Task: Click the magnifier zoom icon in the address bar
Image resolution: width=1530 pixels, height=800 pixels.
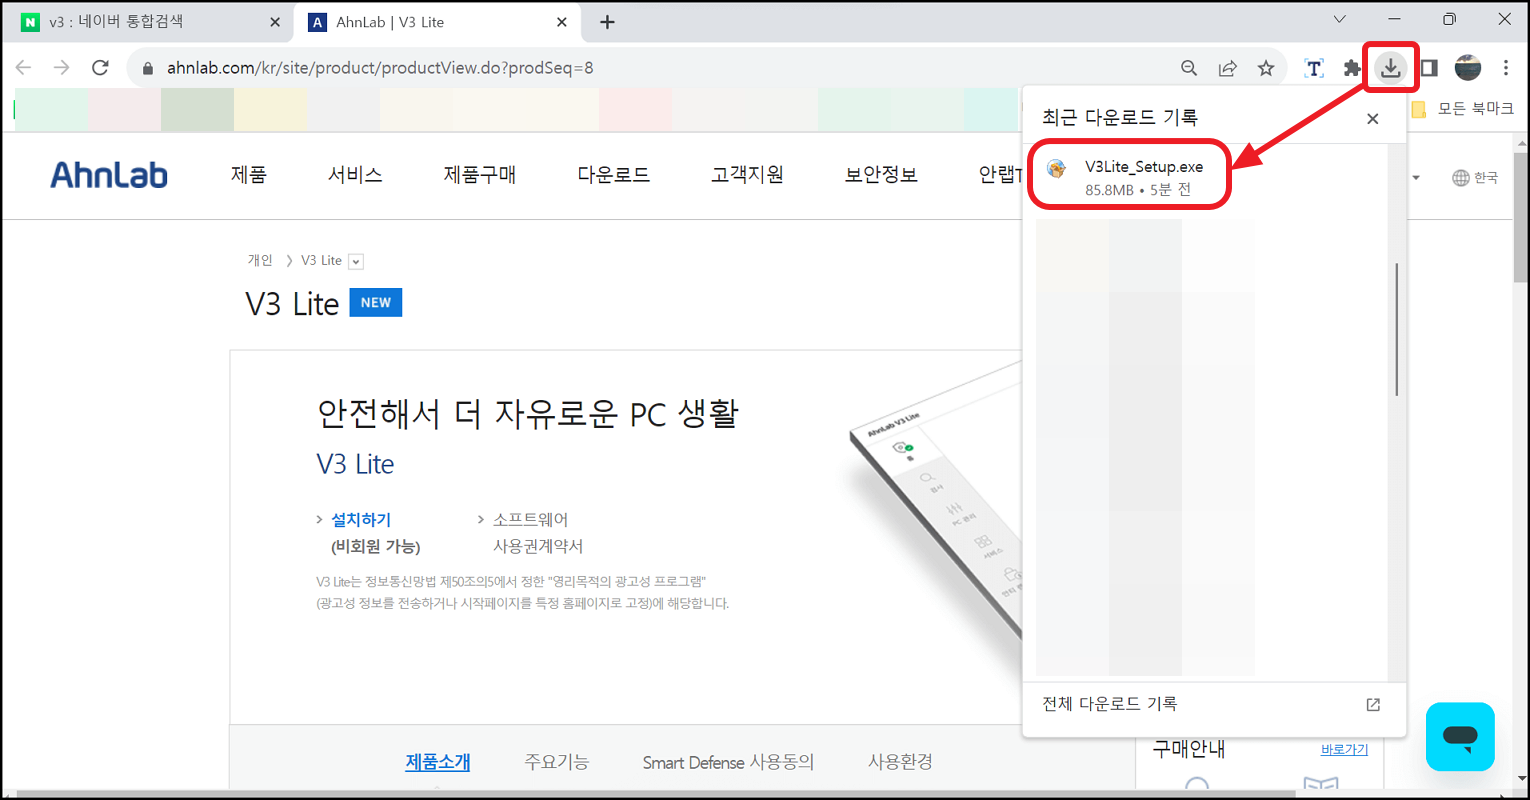Action: [x=1188, y=67]
